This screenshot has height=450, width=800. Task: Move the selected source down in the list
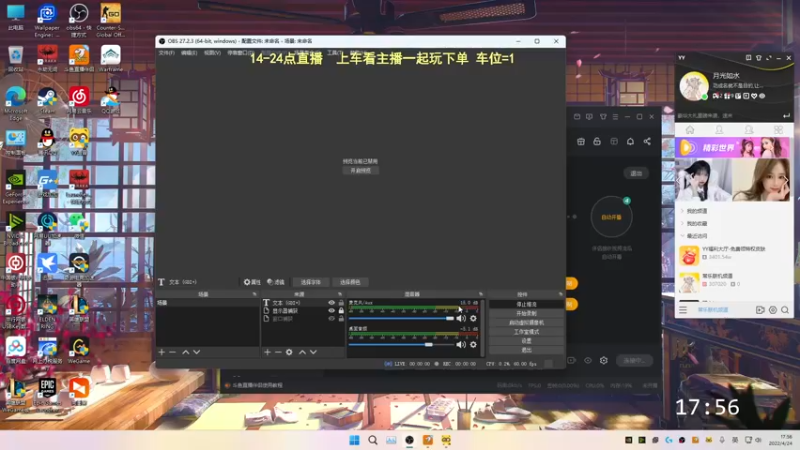tap(313, 352)
